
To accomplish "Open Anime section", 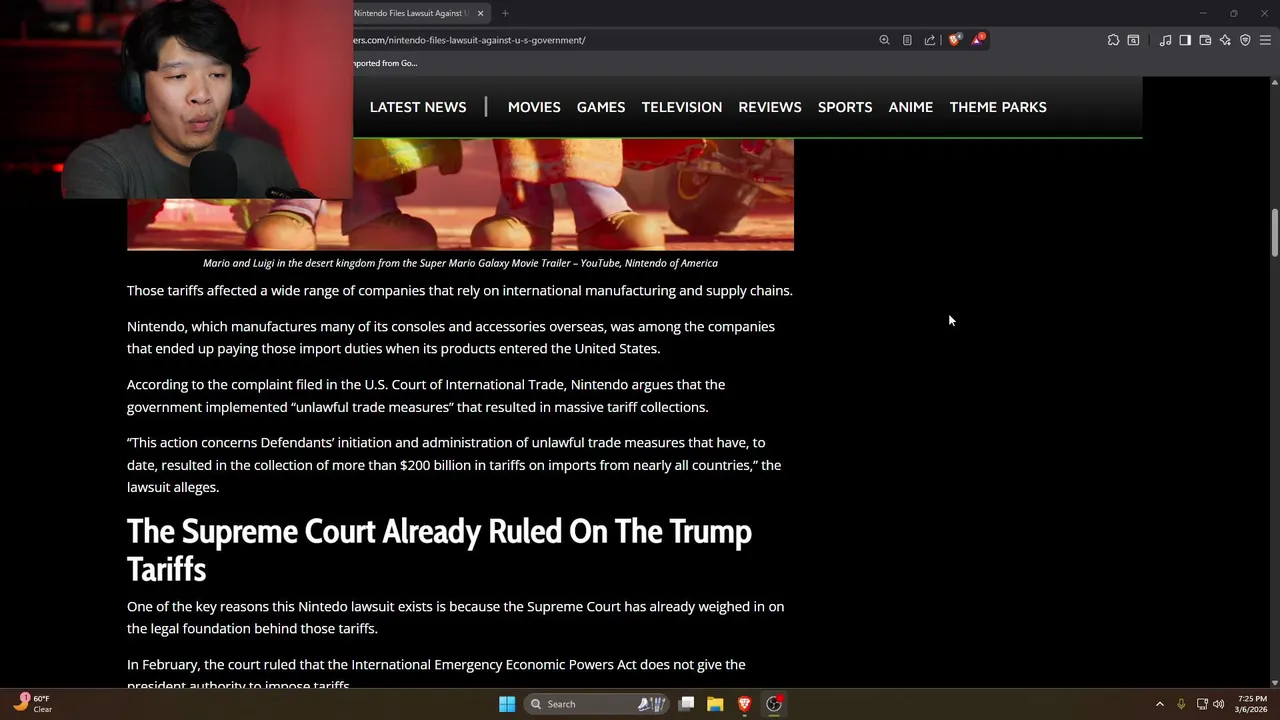I will (x=911, y=107).
